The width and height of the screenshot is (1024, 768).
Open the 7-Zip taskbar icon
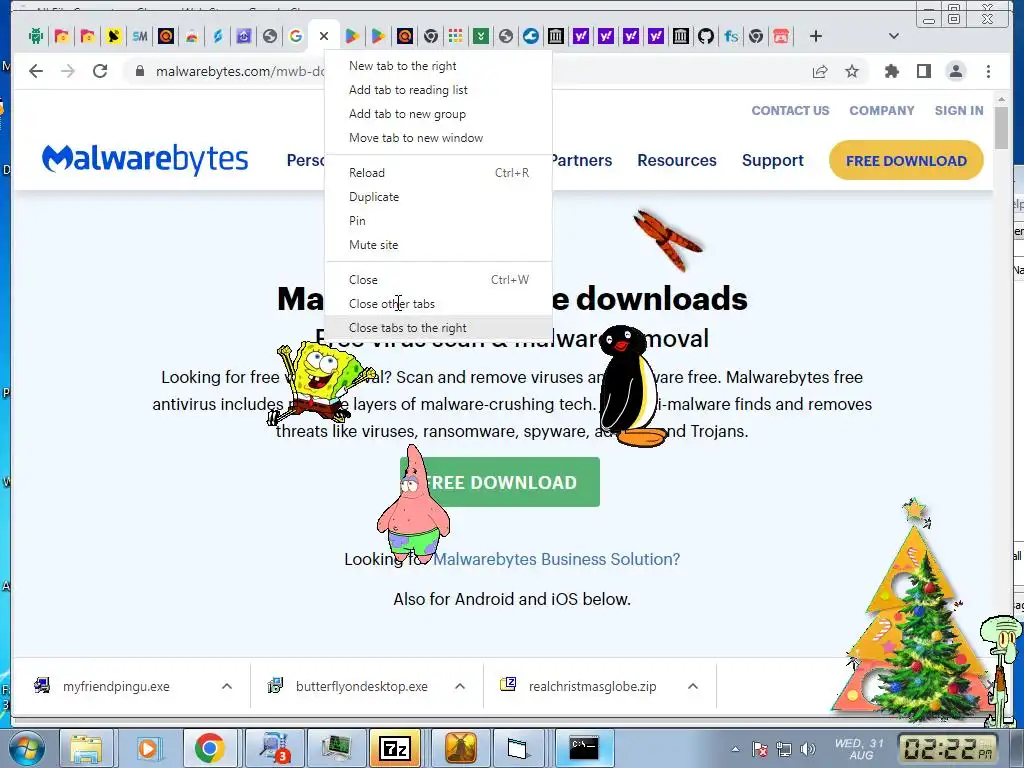pyautogui.click(x=394, y=748)
